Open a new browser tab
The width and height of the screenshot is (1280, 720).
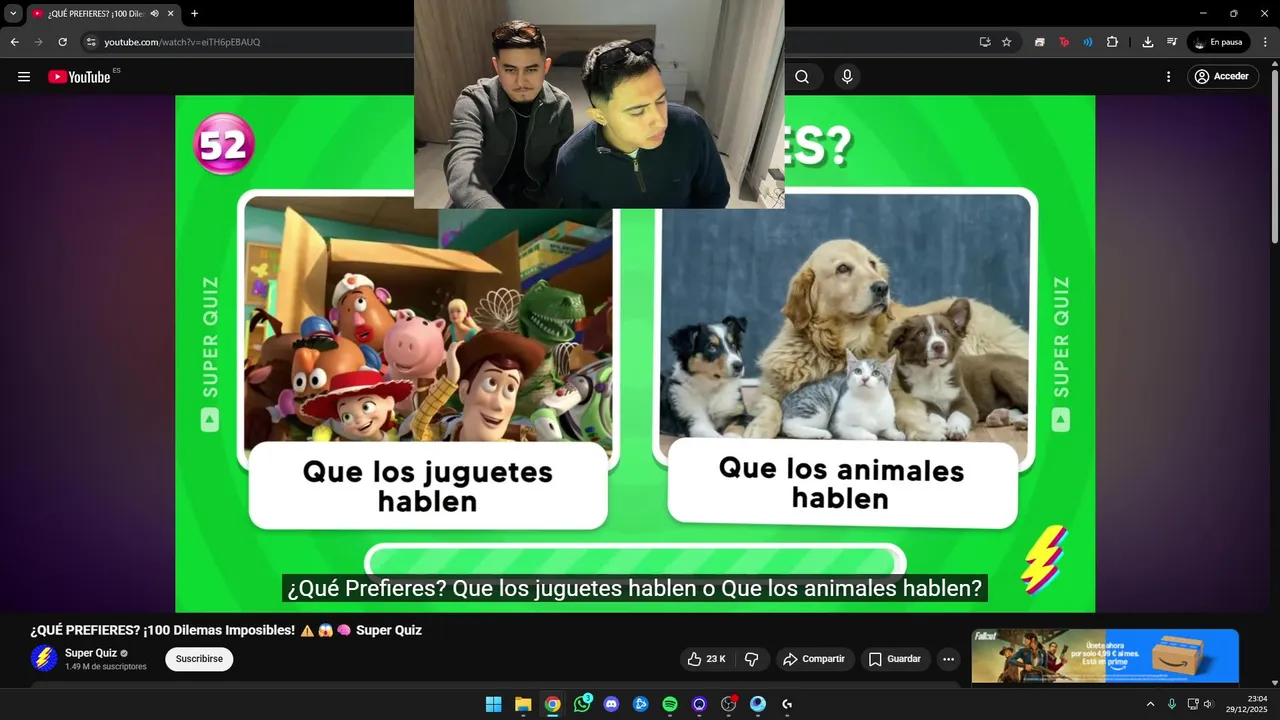194,14
